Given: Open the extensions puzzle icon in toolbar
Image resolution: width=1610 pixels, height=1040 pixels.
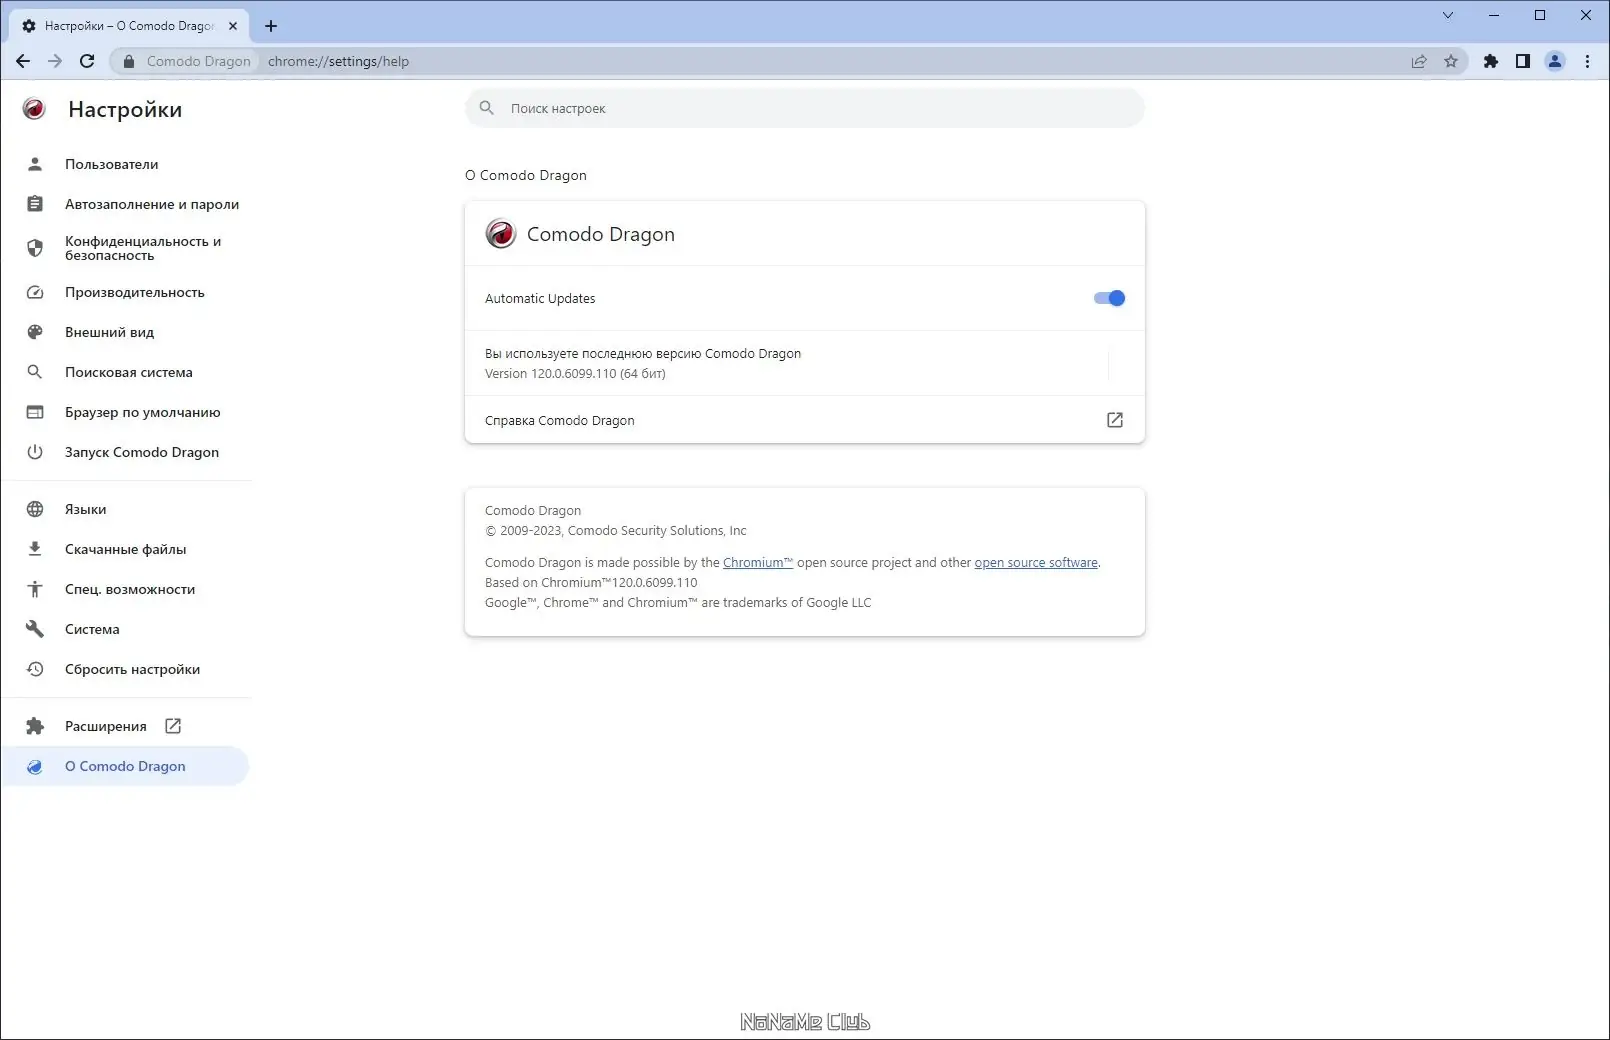Looking at the screenshot, I should pos(1491,61).
